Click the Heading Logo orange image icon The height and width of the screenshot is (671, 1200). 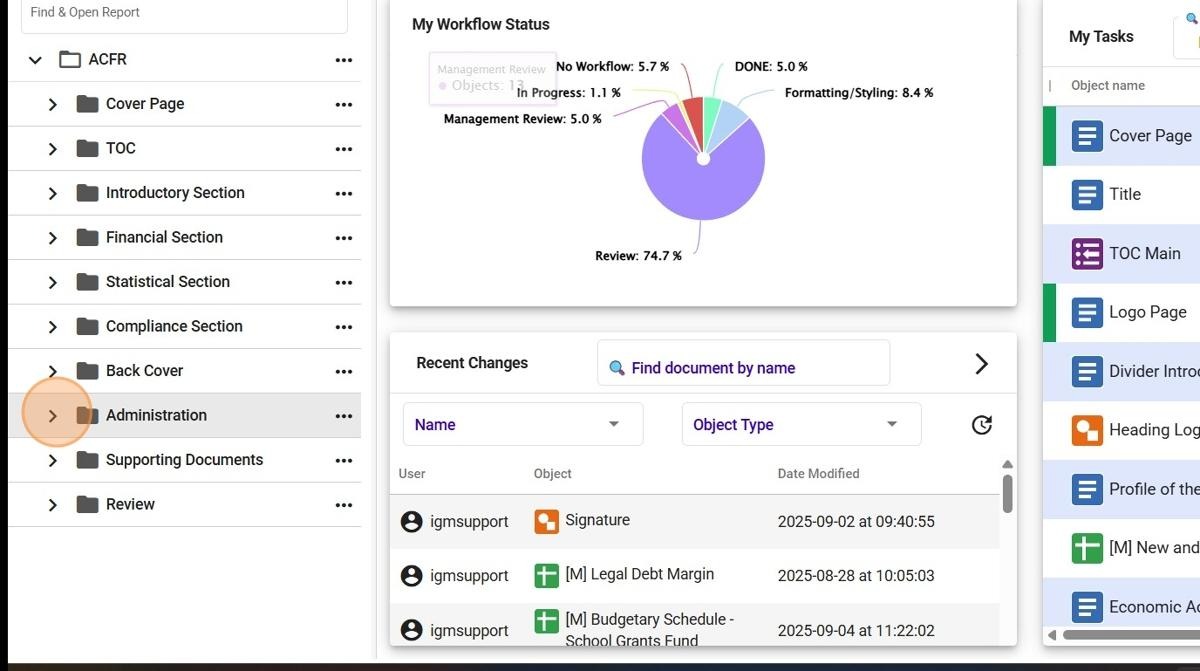tap(1087, 430)
